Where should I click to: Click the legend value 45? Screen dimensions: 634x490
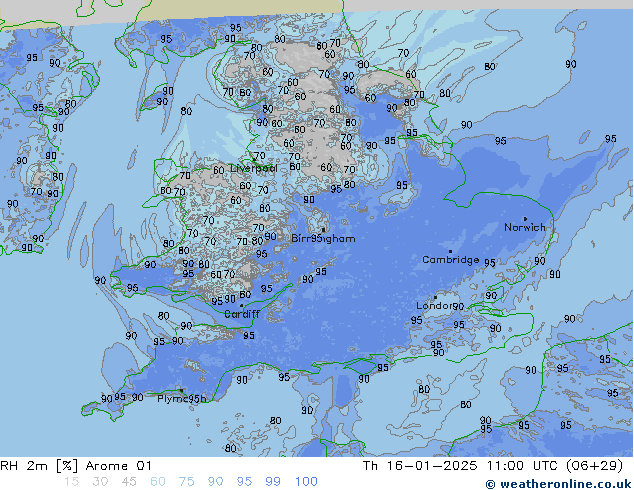pos(129,482)
